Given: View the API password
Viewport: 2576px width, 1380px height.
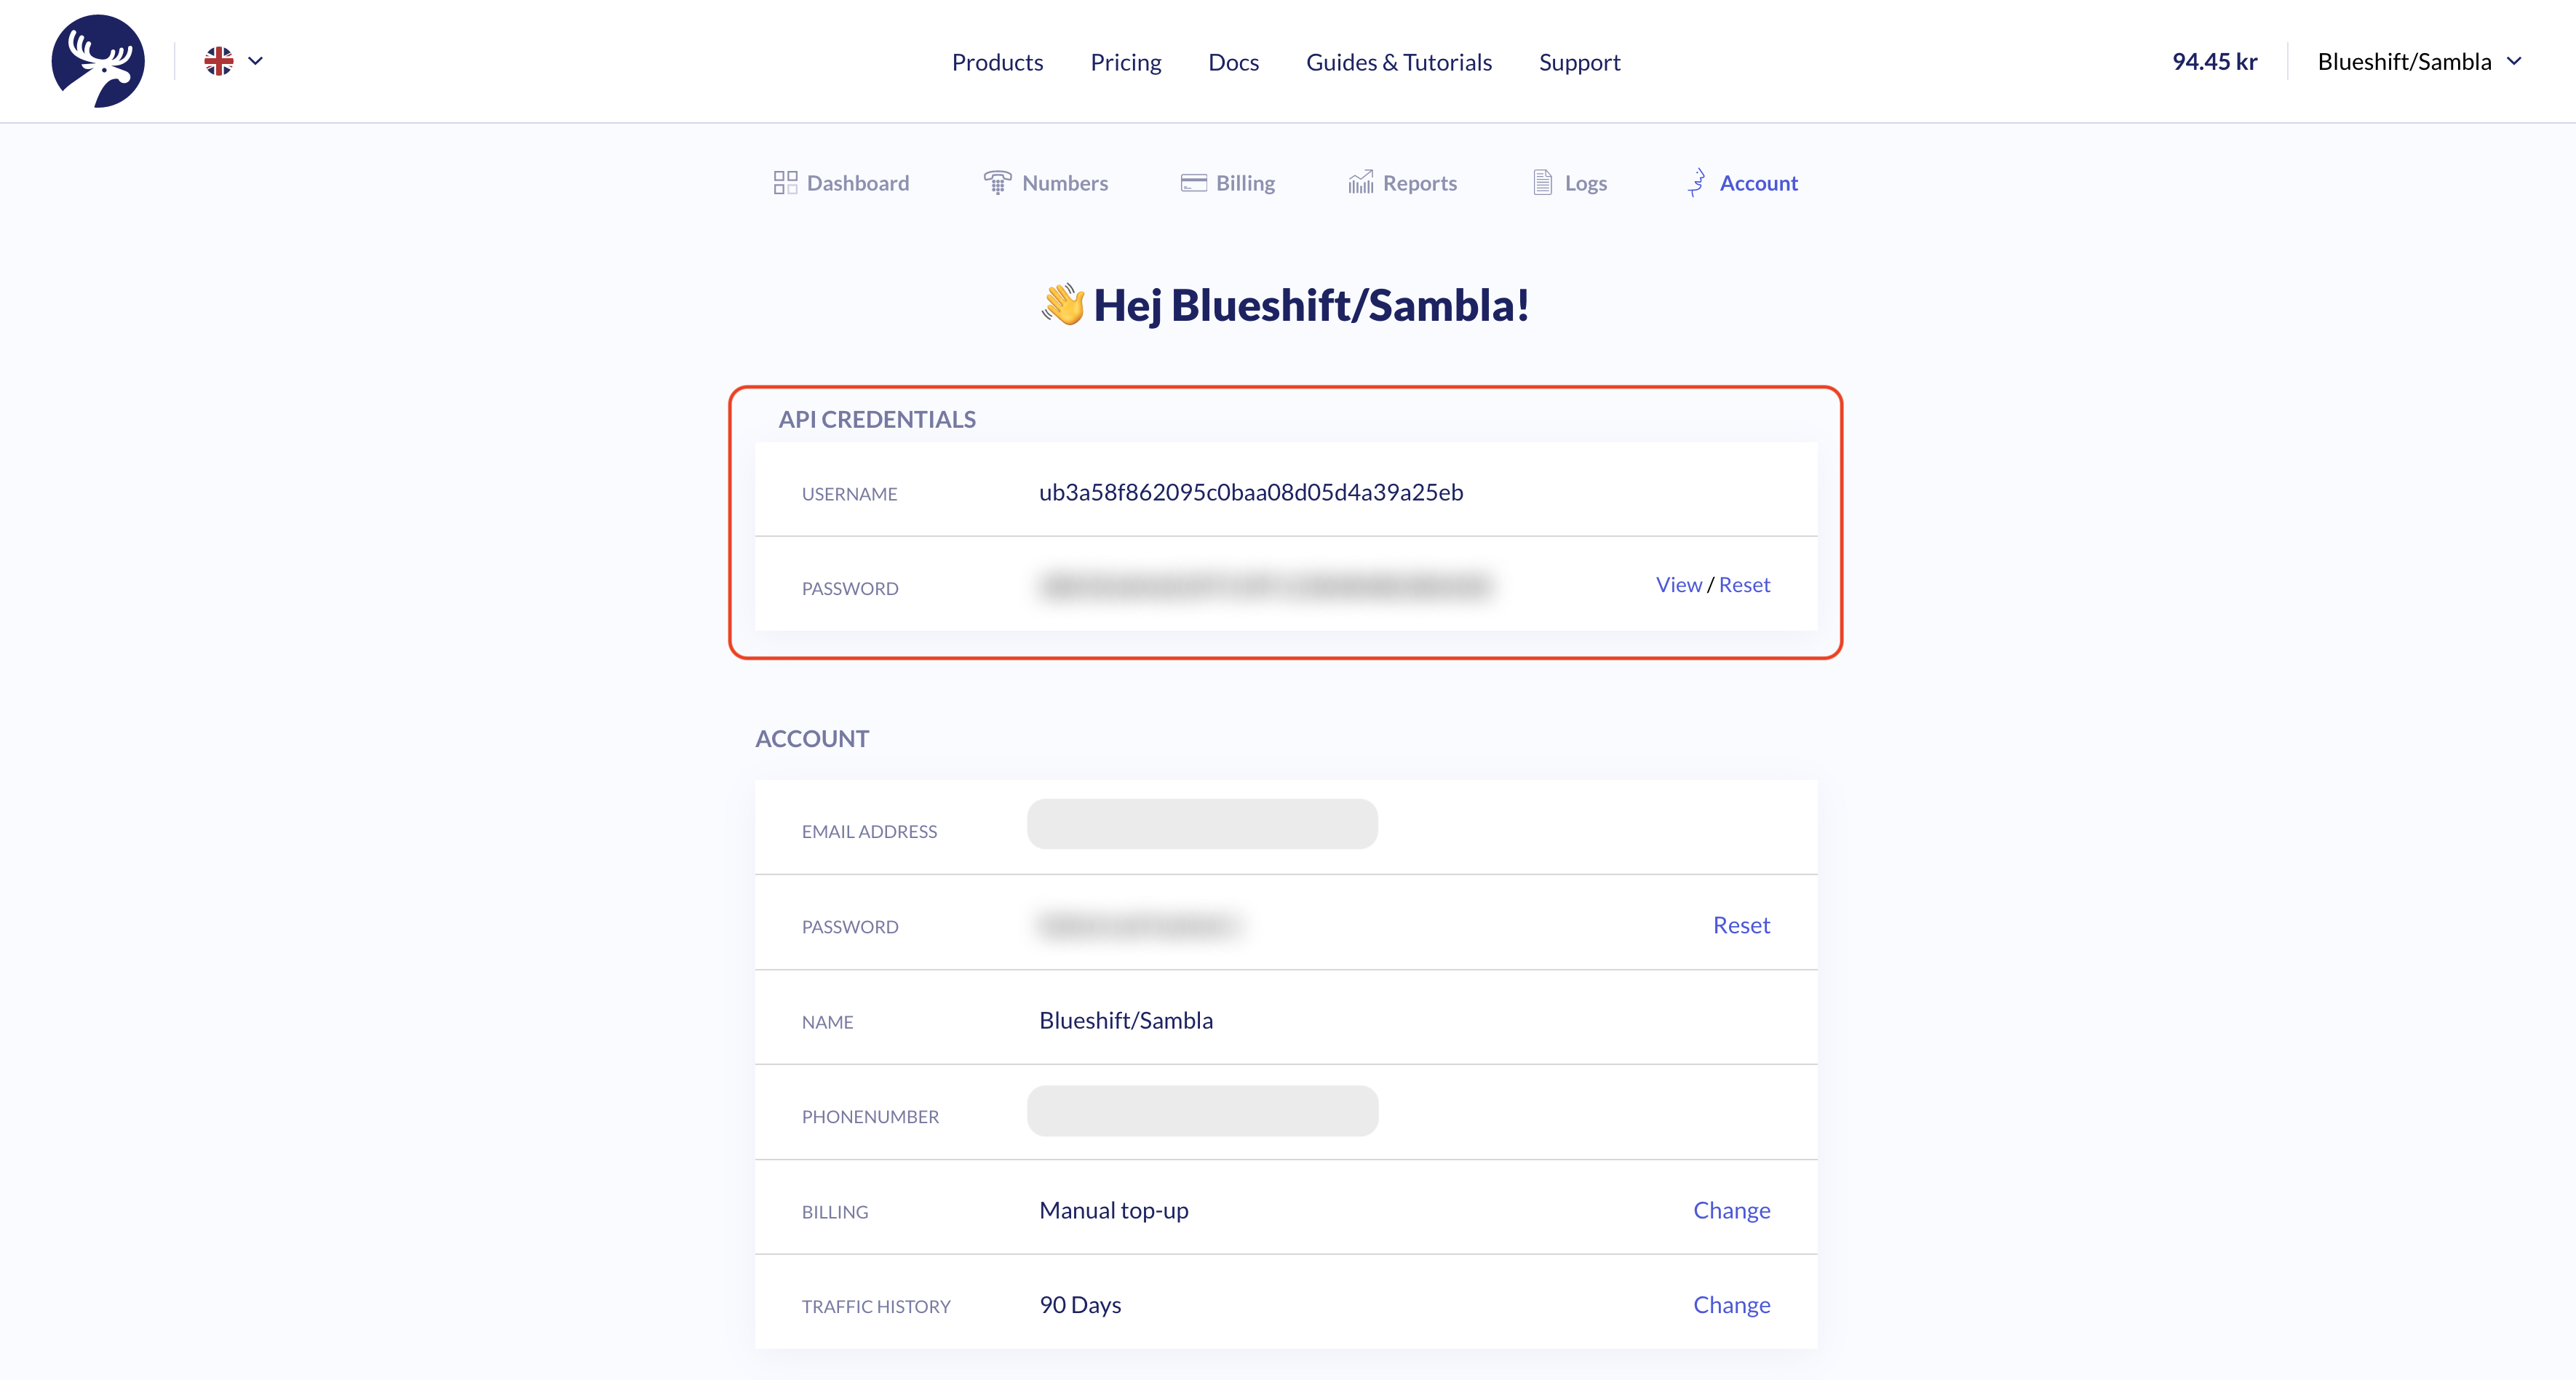Looking at the screenshot, I should 1678,585.
